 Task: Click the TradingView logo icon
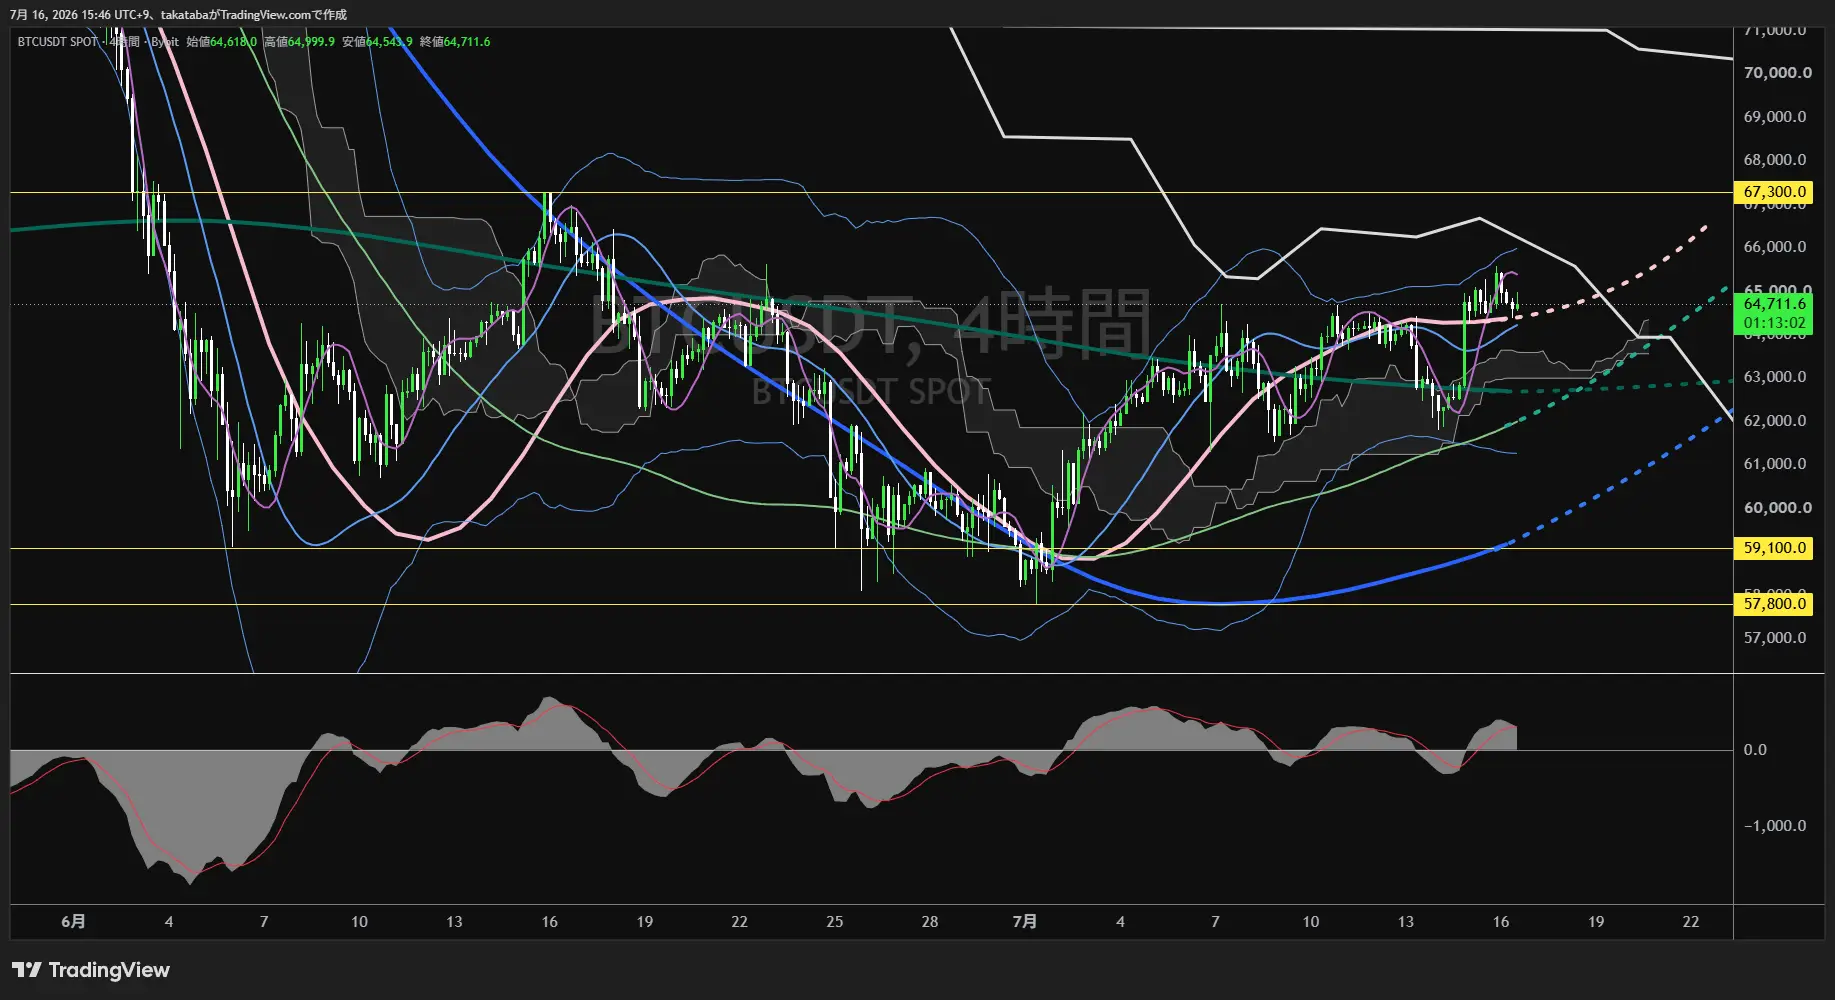click(x=27, y=970)
